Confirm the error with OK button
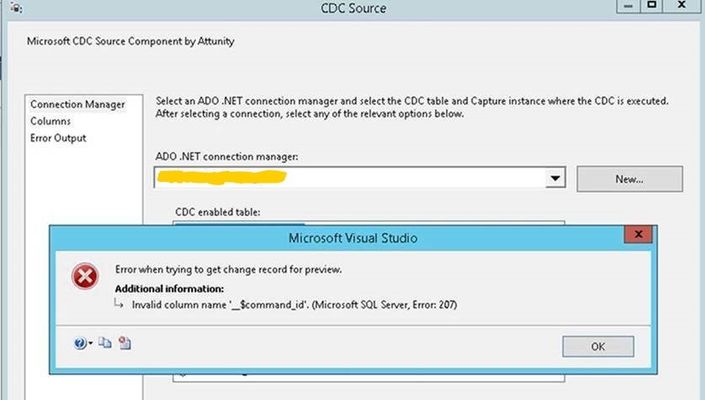Image resolution: width=705 pixels, height=400 pixels. 598,347
